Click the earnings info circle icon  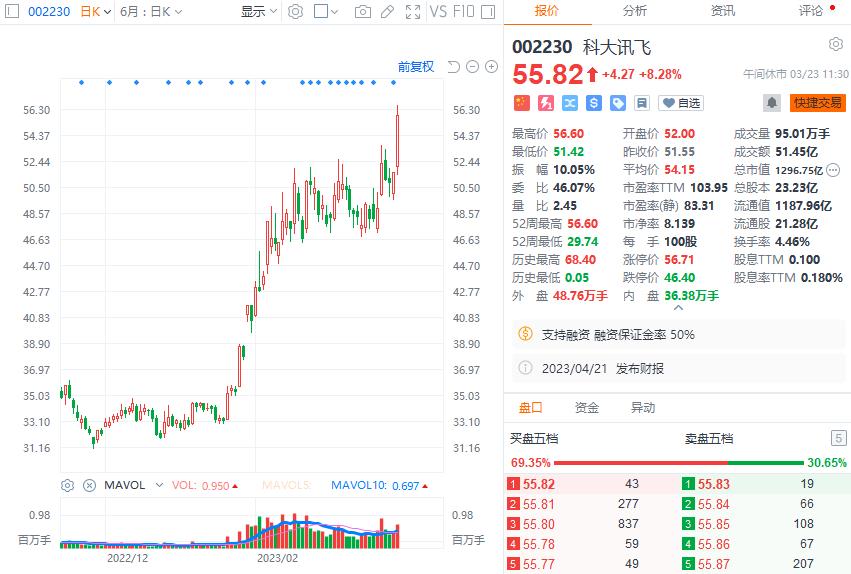point(525,368)
